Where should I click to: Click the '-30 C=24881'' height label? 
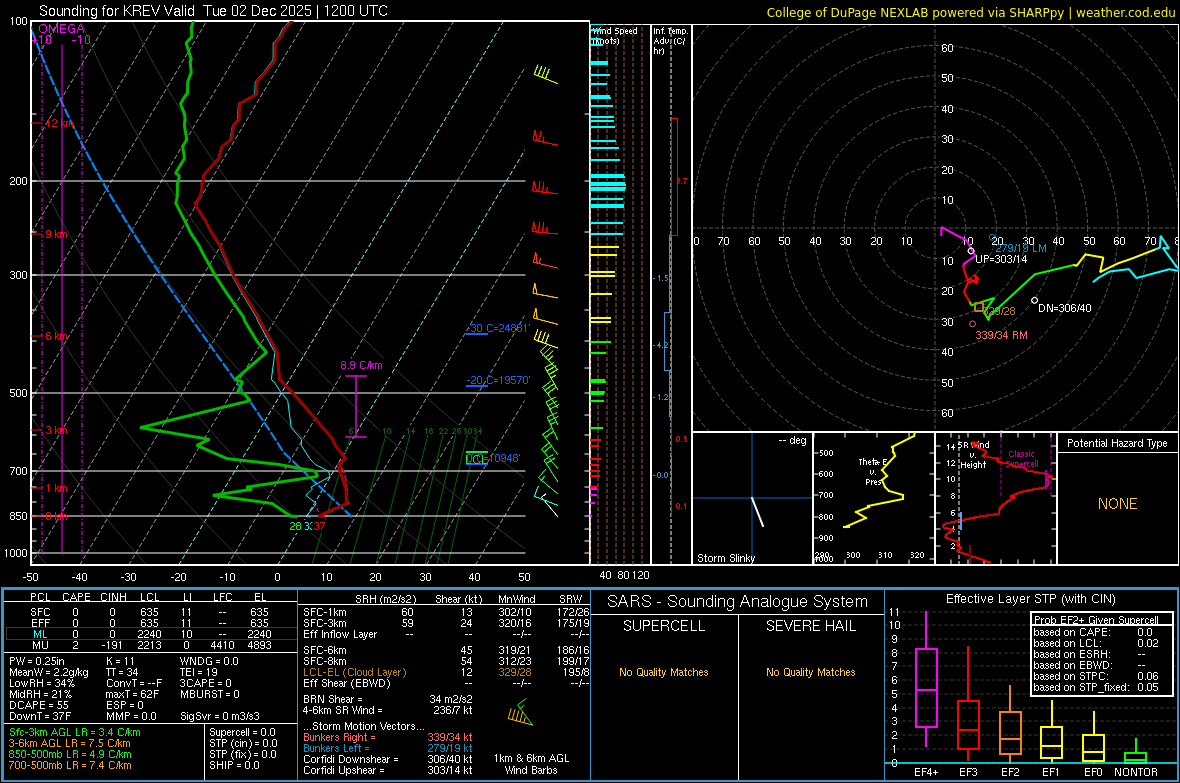pos(498,328)
